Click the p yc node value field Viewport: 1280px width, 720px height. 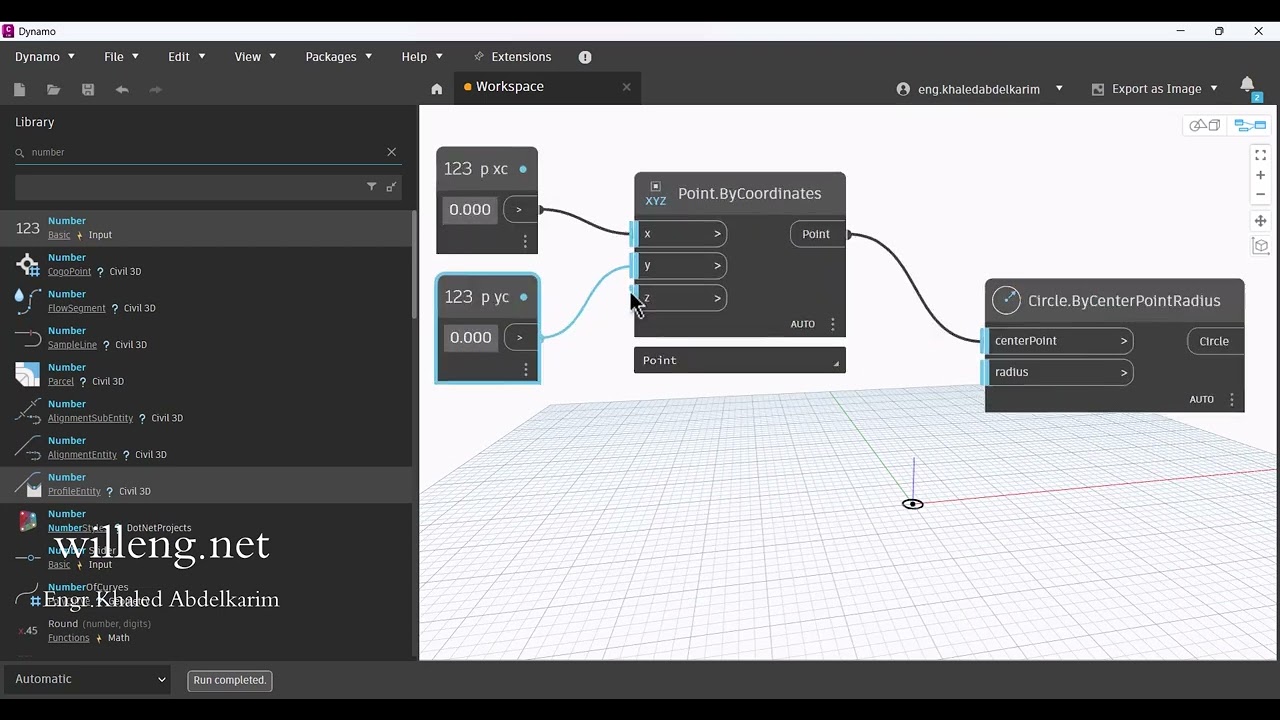(x=470, y=338)
